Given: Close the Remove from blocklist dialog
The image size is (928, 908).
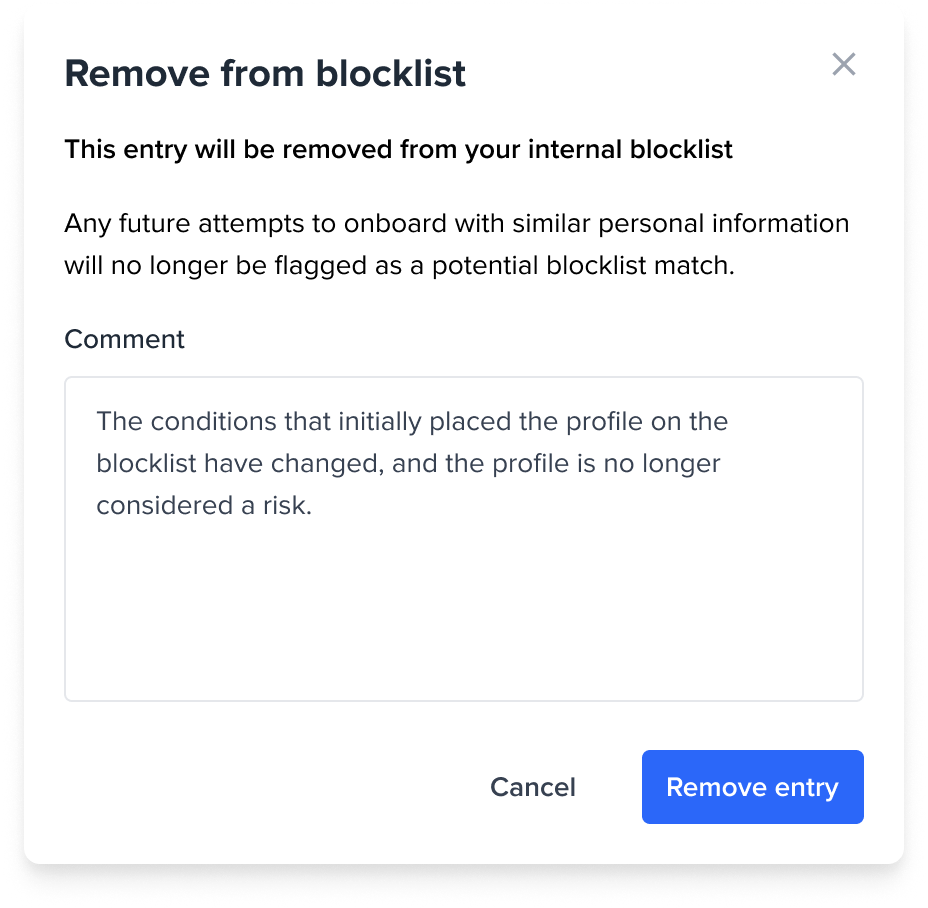Looking at the screenshot, I should (x=844, y=65).
